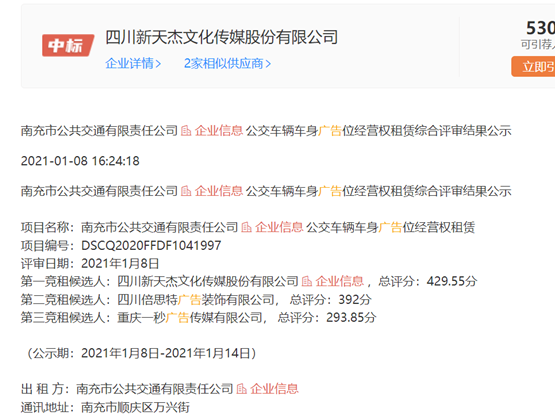Click the building icon in the 项目名称 row
This screenshot has width=557, height=416.
(x=247, y=227)
